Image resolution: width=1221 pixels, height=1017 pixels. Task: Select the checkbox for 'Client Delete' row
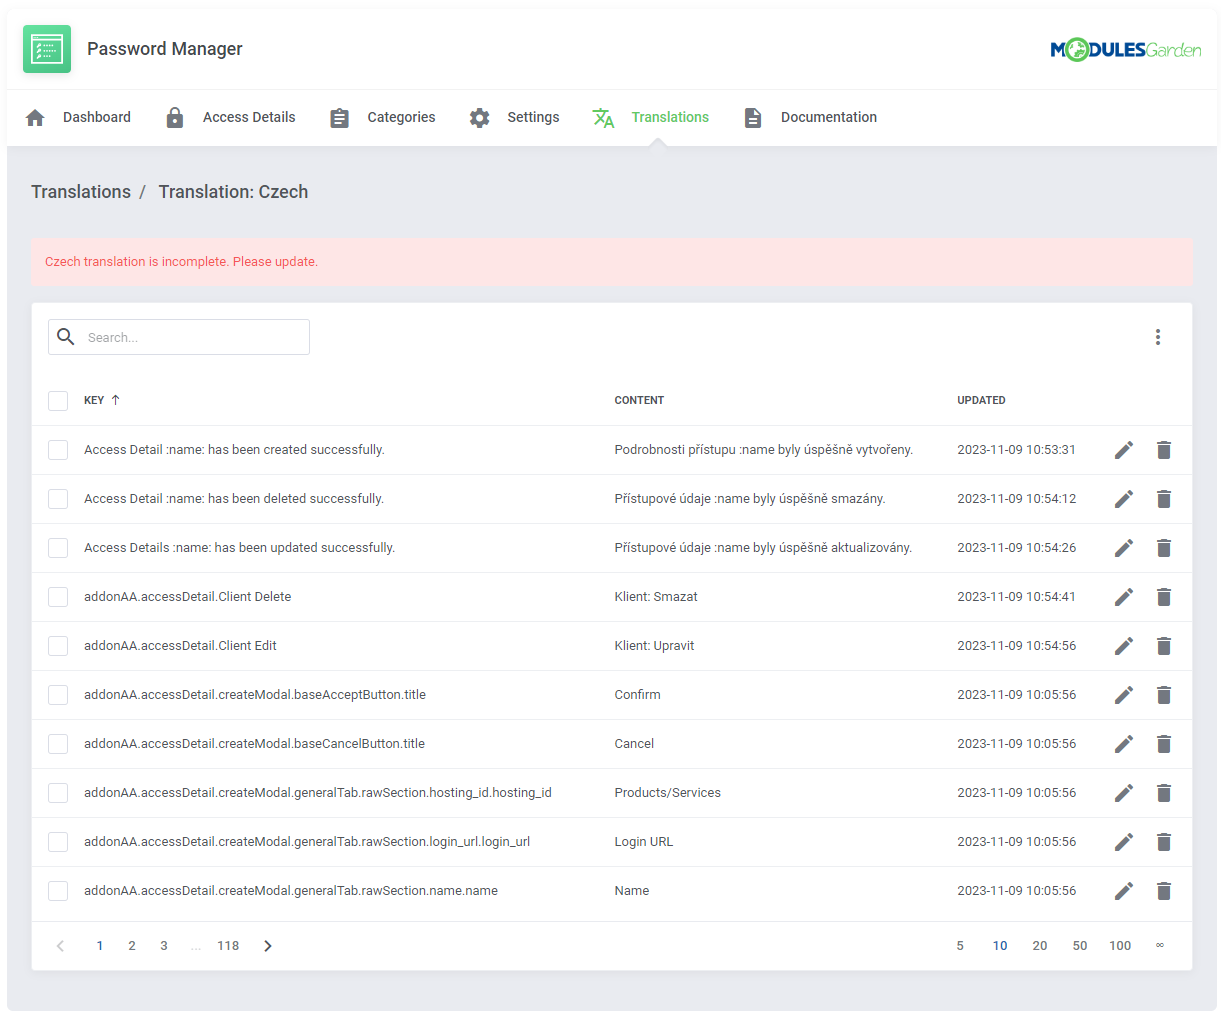point(58,597)
